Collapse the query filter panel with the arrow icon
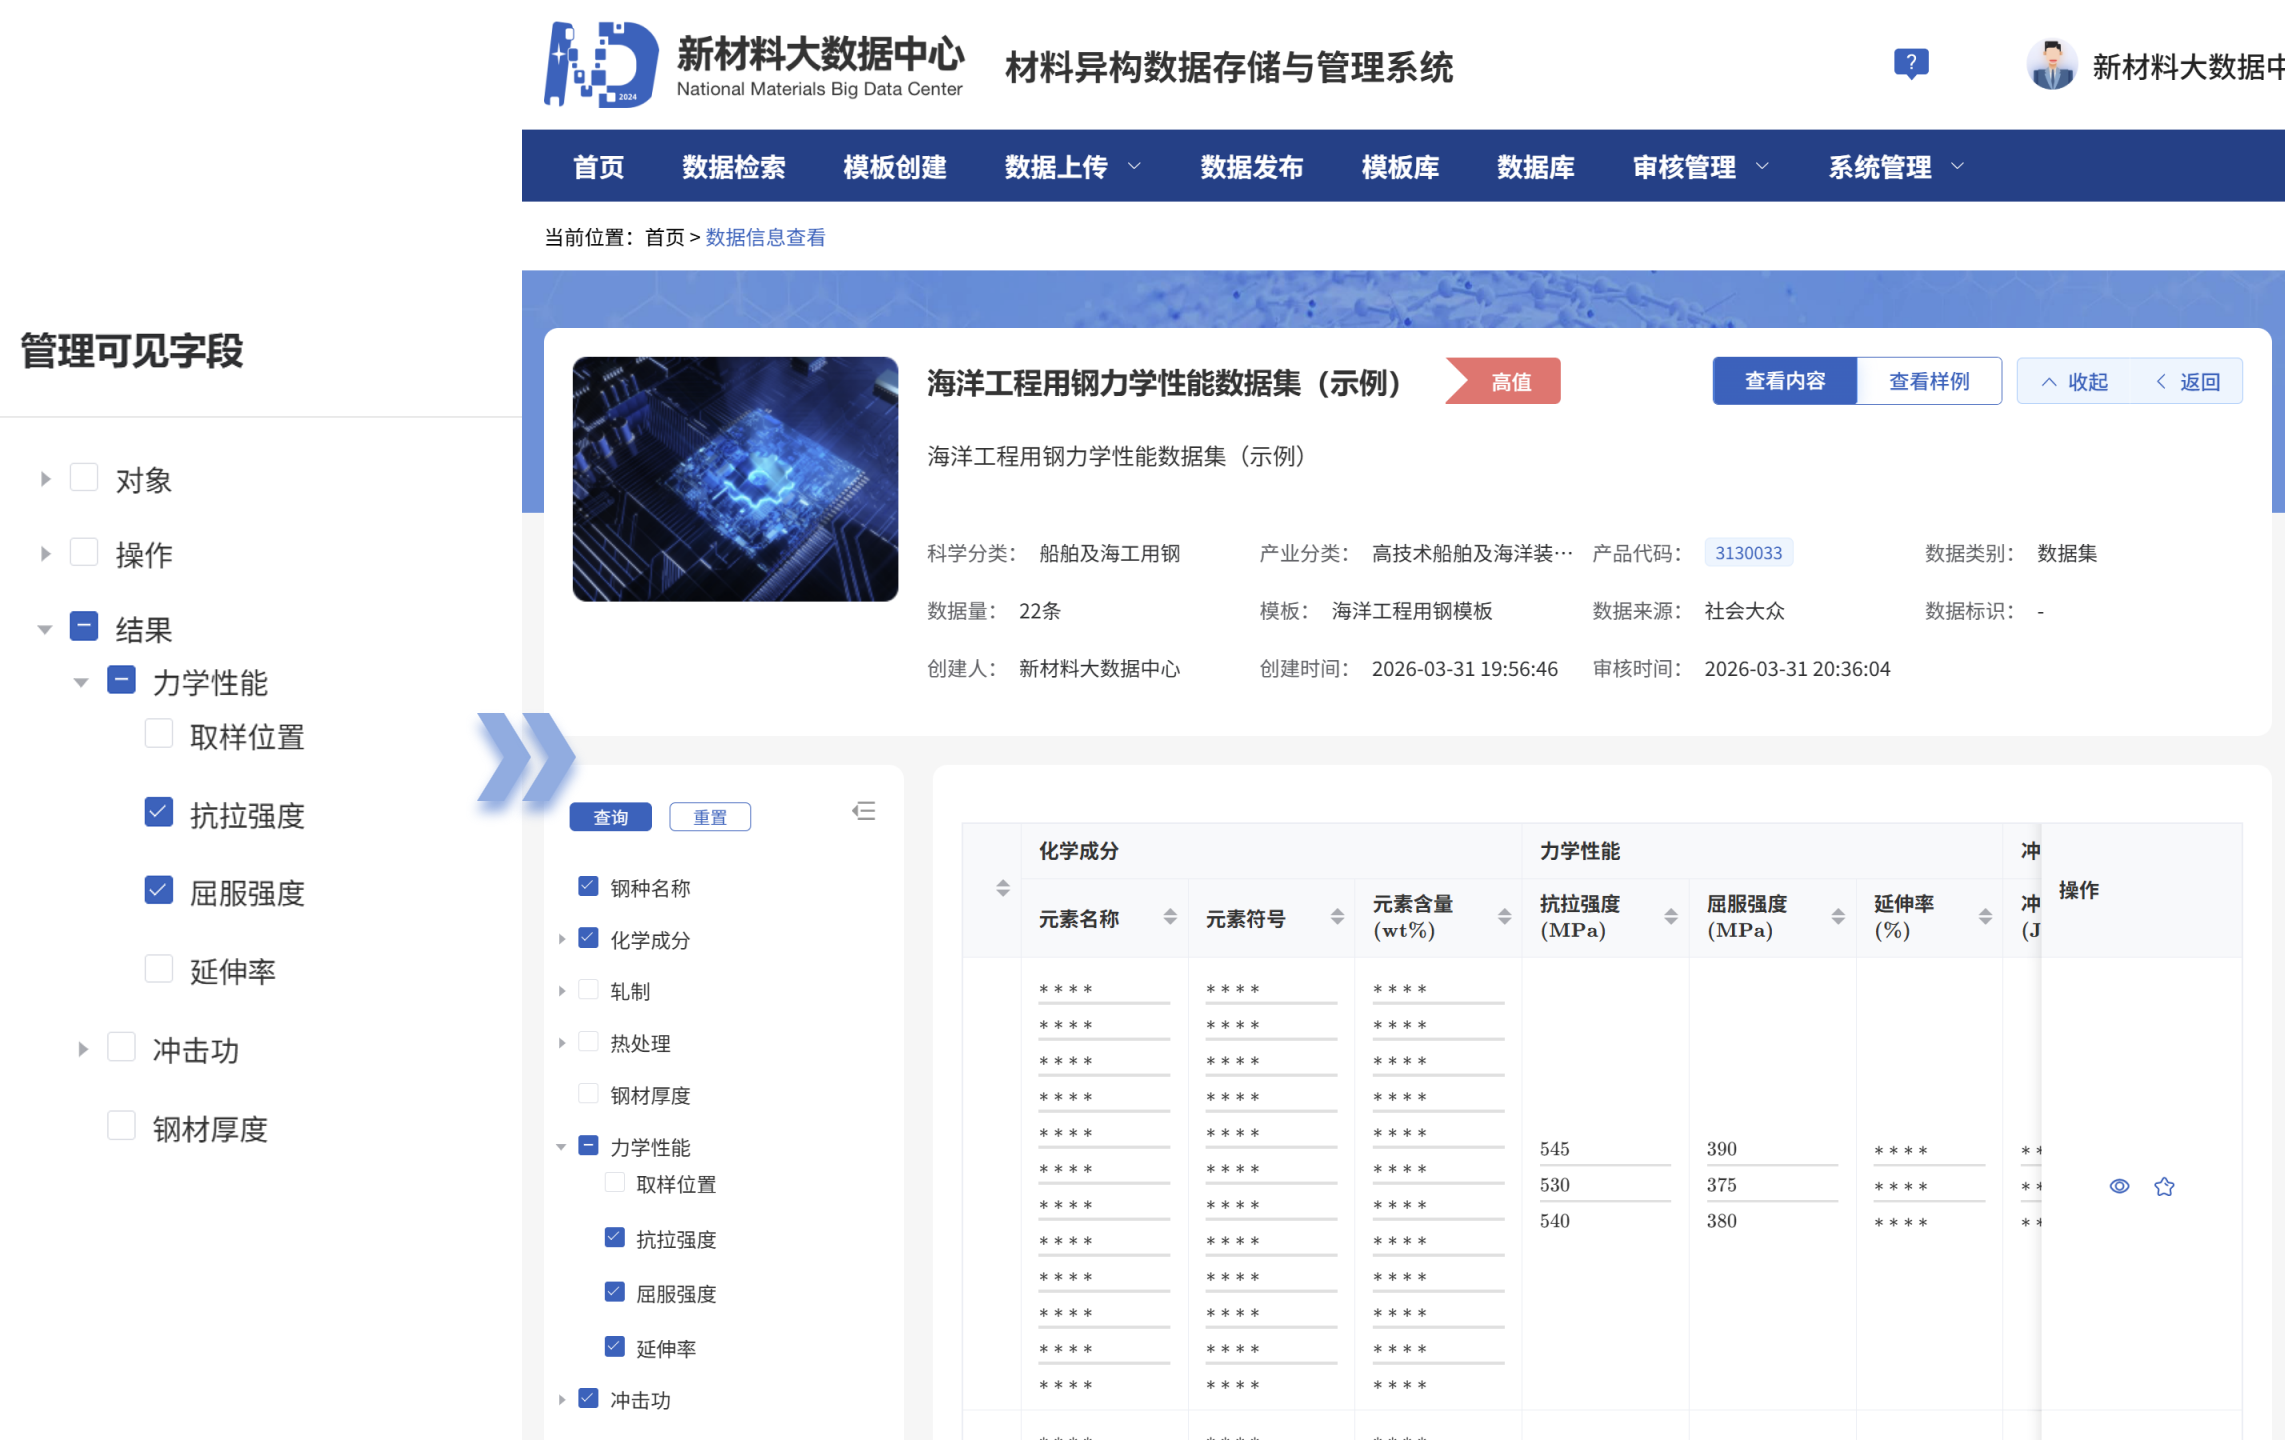2286x1440 pixels. (864, 812)
